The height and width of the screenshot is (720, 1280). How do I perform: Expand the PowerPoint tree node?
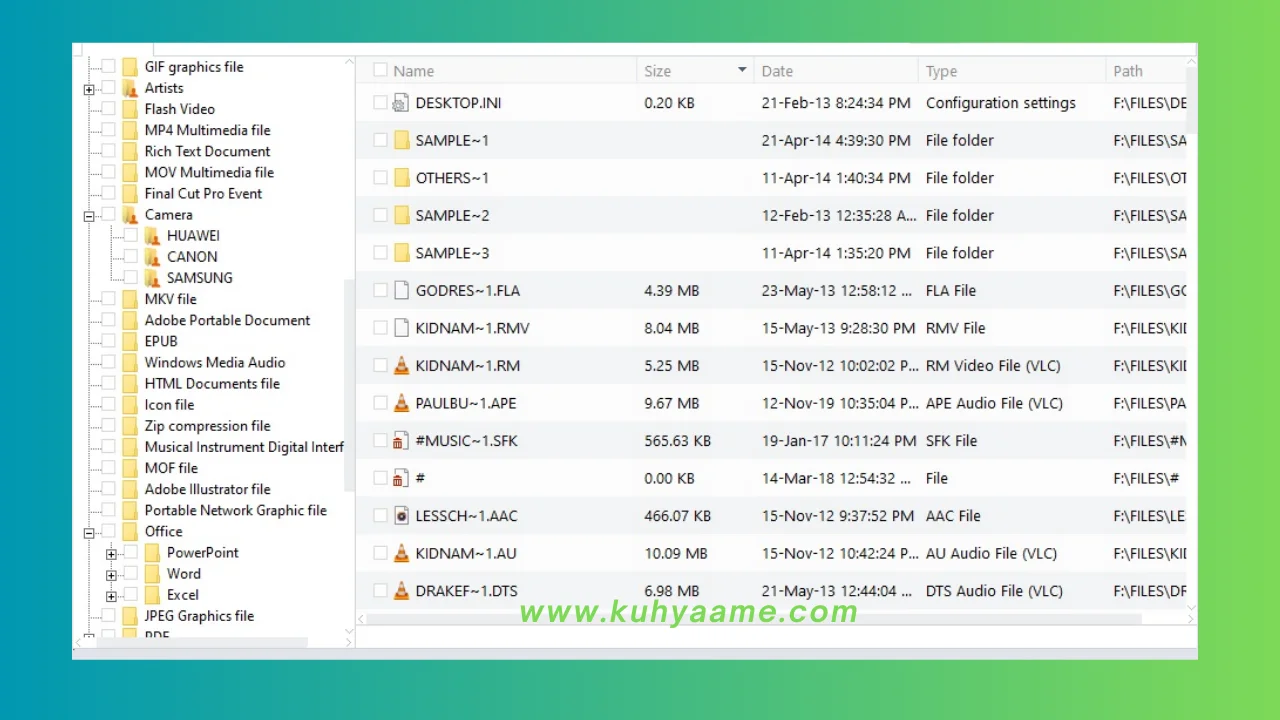pos(111,553)
